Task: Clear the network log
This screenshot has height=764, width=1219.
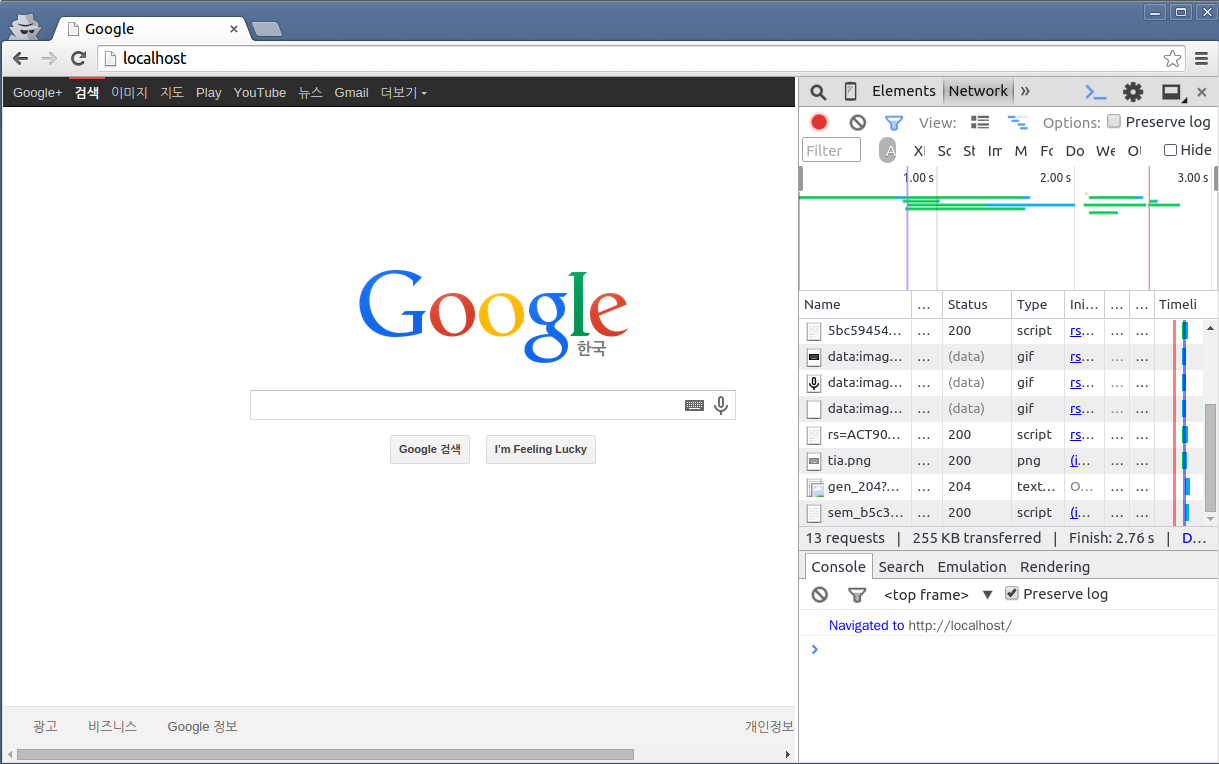Action: (x=858, y=122)
